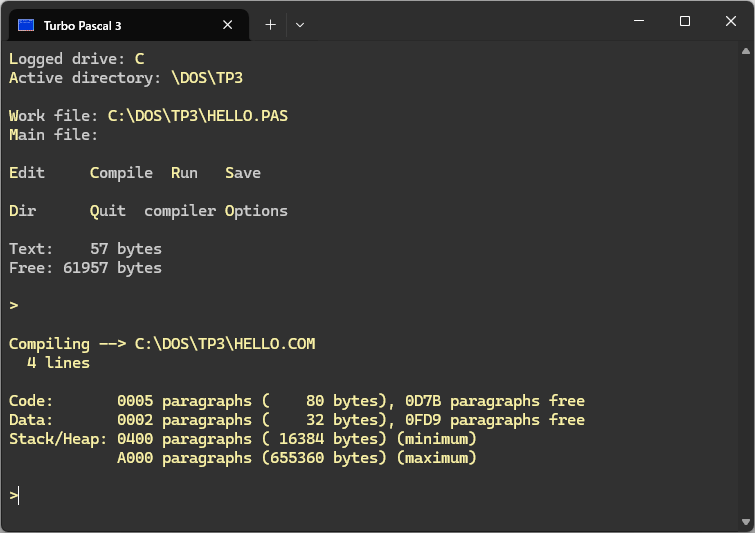Click the scrollbar down arrow
The image size is (755, 533).
tap(746, 522)
